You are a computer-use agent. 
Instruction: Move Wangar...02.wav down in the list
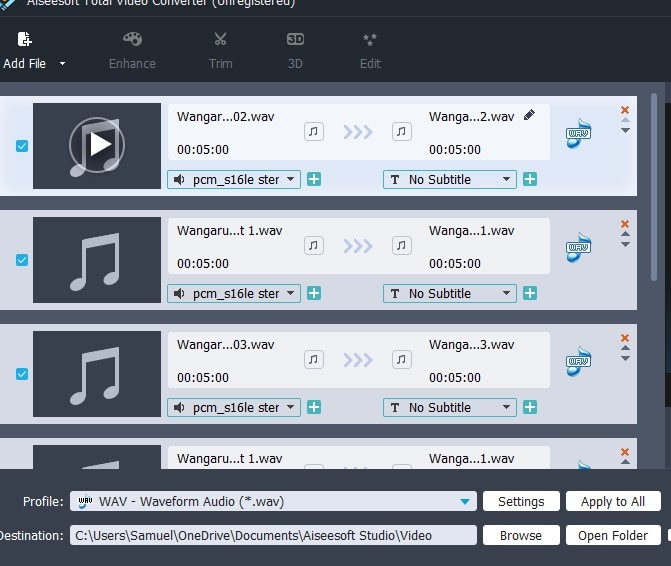tap(625, 130)
